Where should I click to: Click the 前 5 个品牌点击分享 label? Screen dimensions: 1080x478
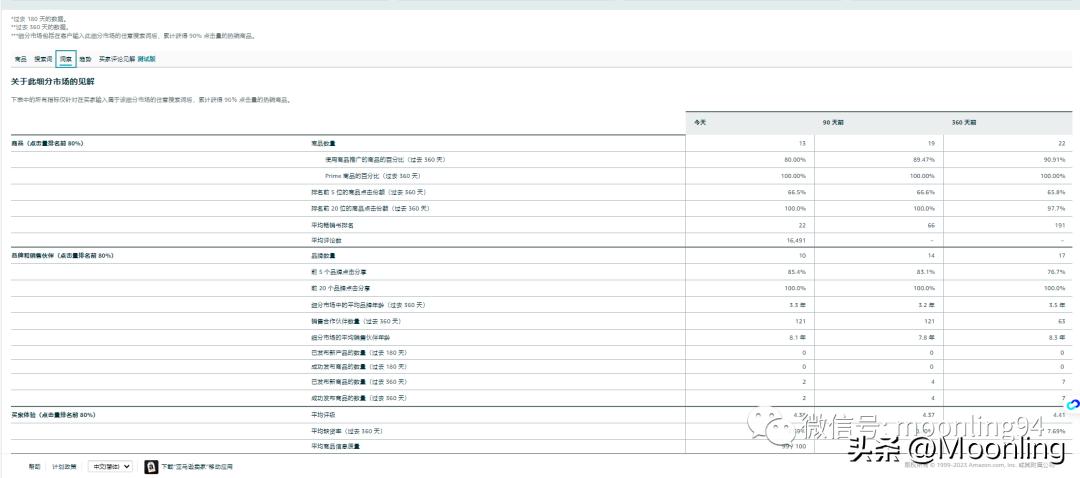coord(339,272)
